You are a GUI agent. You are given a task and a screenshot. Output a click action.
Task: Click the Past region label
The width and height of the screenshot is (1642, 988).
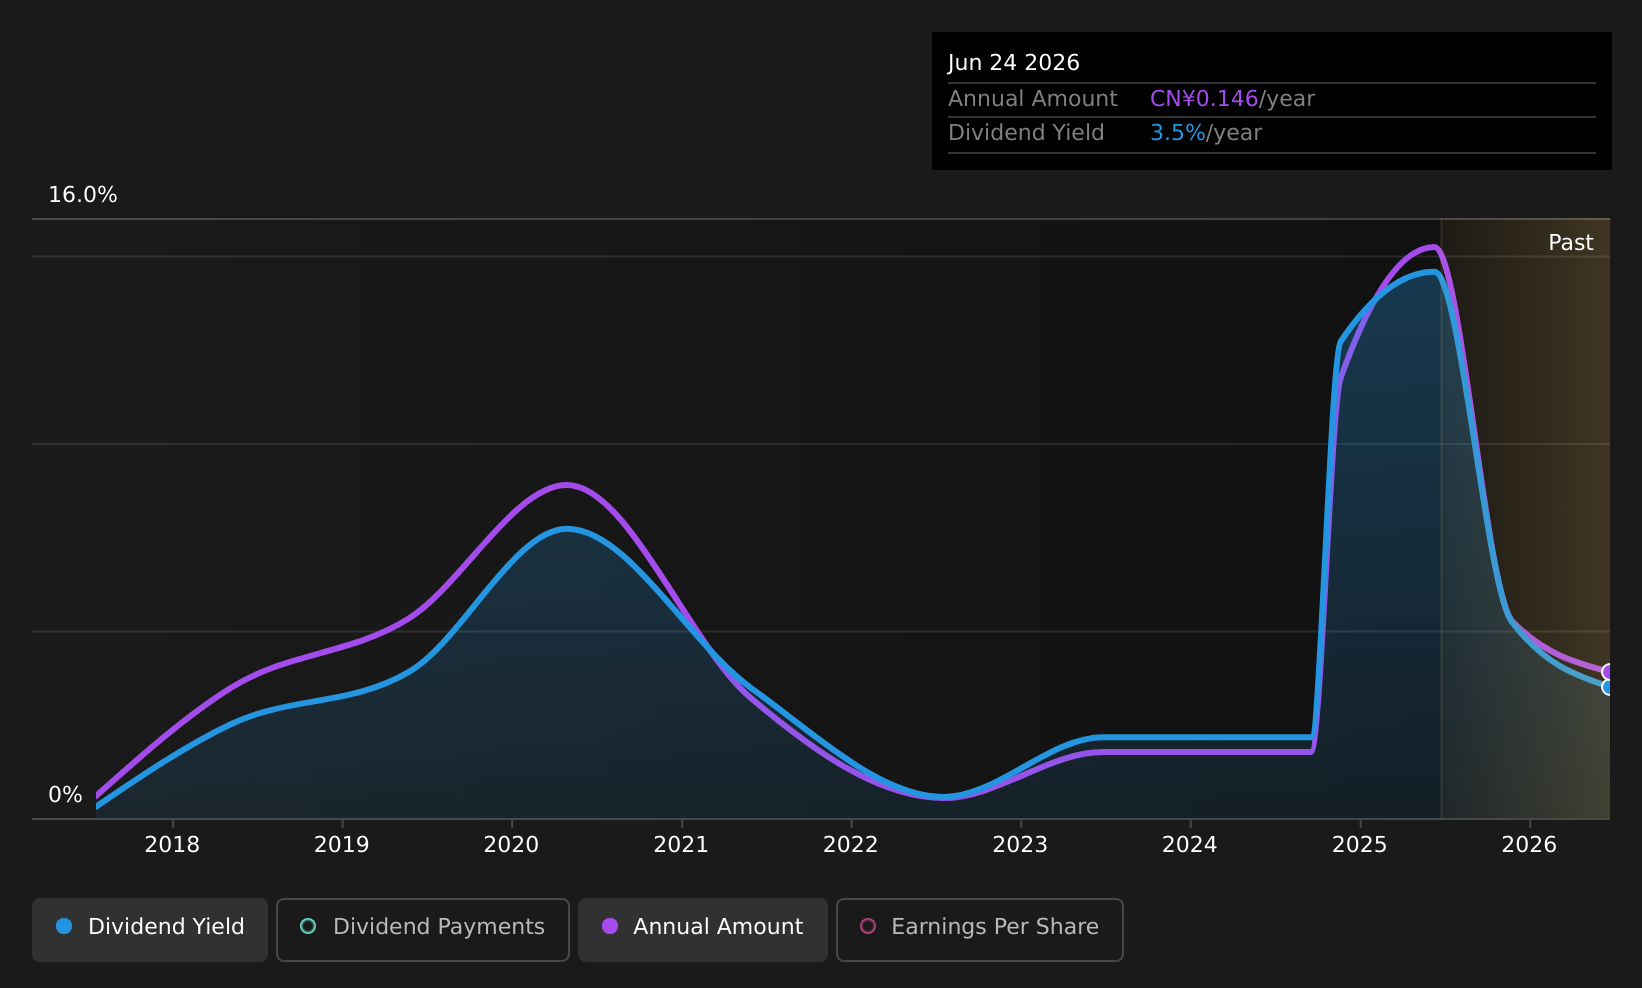coord(1570,243)
